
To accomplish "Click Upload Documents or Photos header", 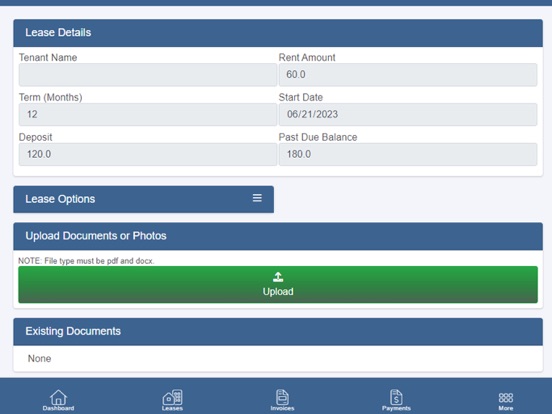I will pos(278,236).
